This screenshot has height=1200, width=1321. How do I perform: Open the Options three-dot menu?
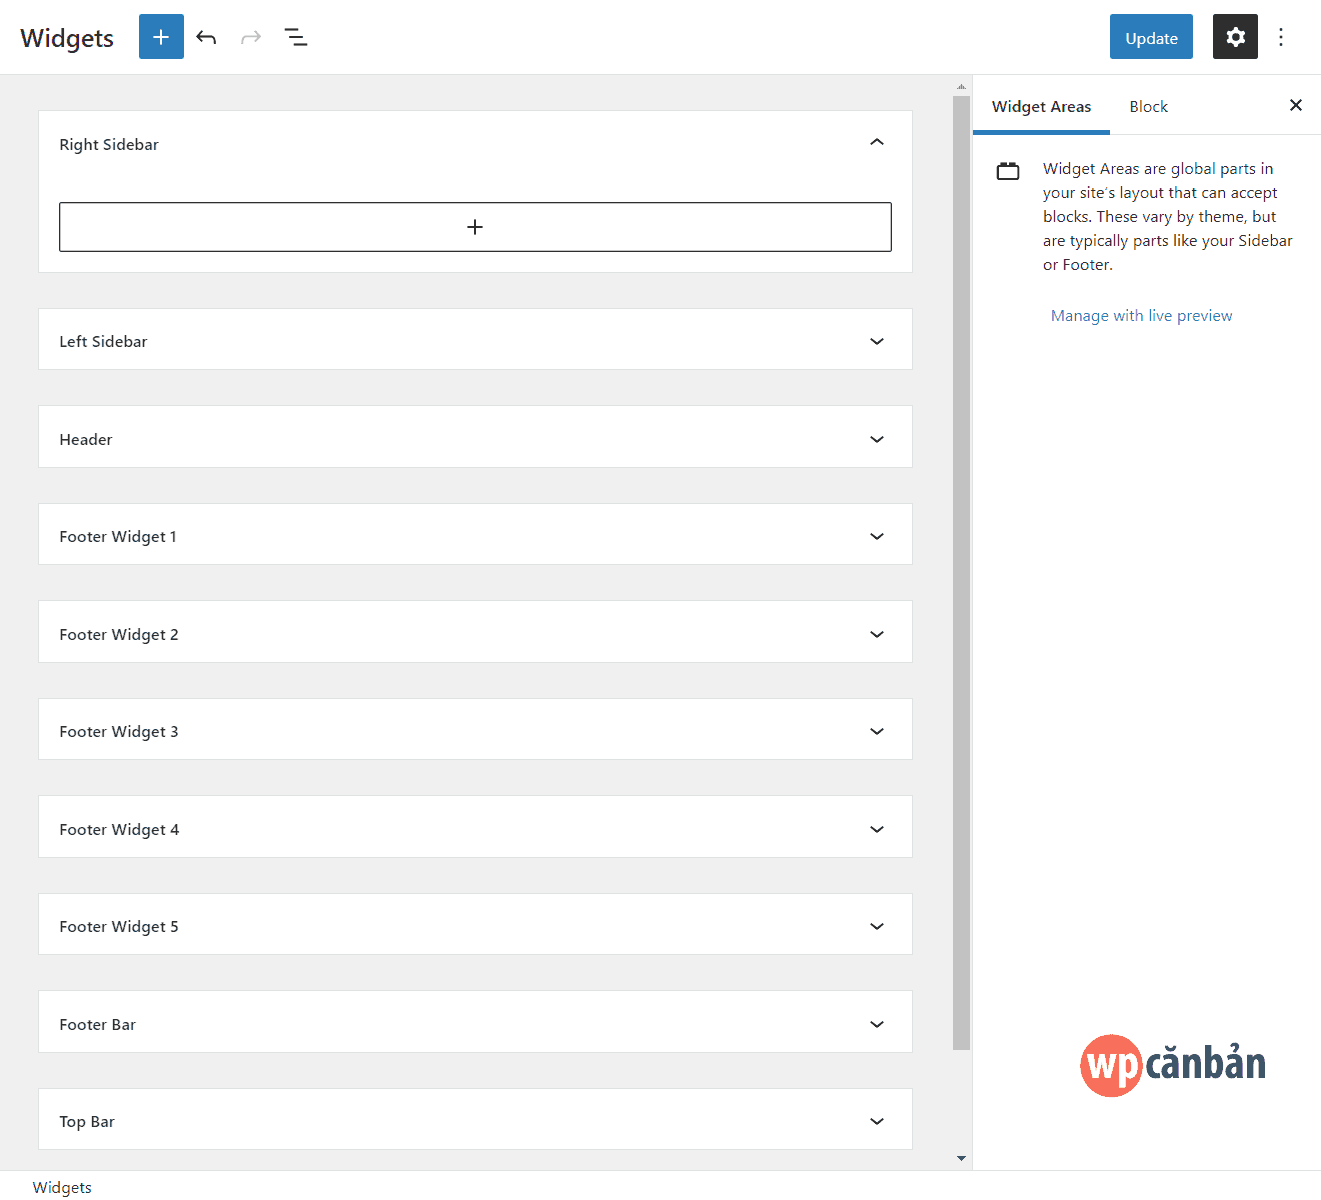1281,37
